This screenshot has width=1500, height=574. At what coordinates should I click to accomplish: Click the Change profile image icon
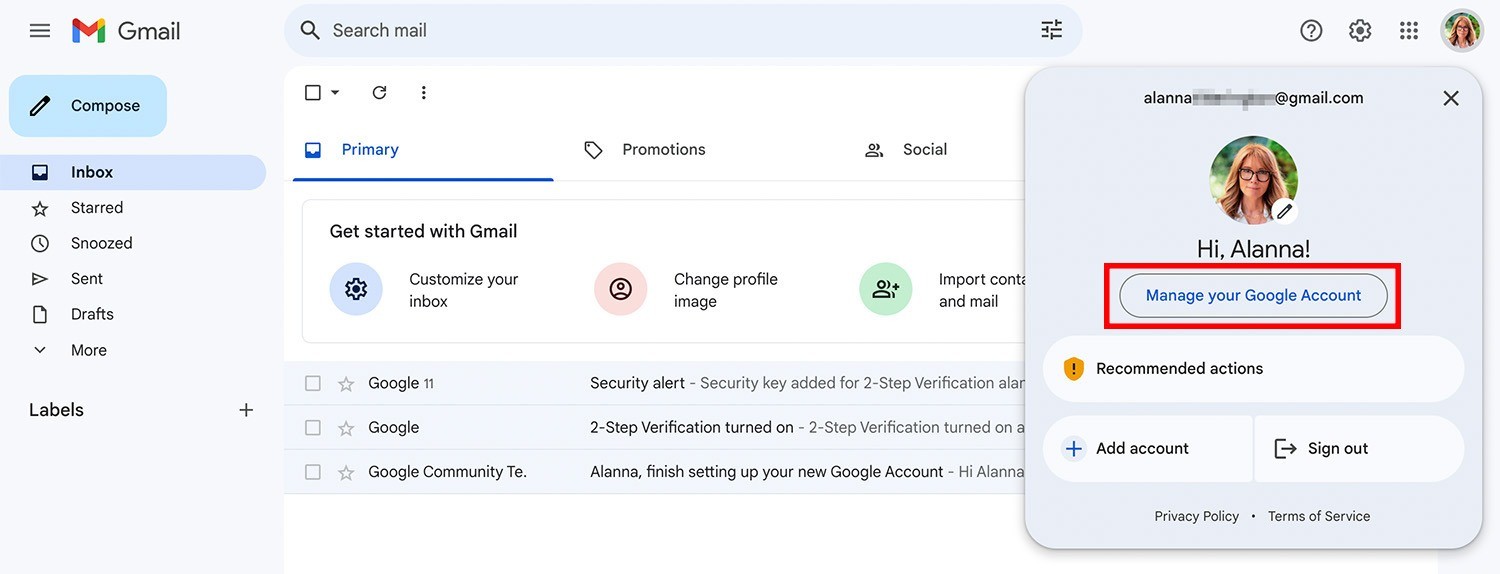tap(621, 289)
